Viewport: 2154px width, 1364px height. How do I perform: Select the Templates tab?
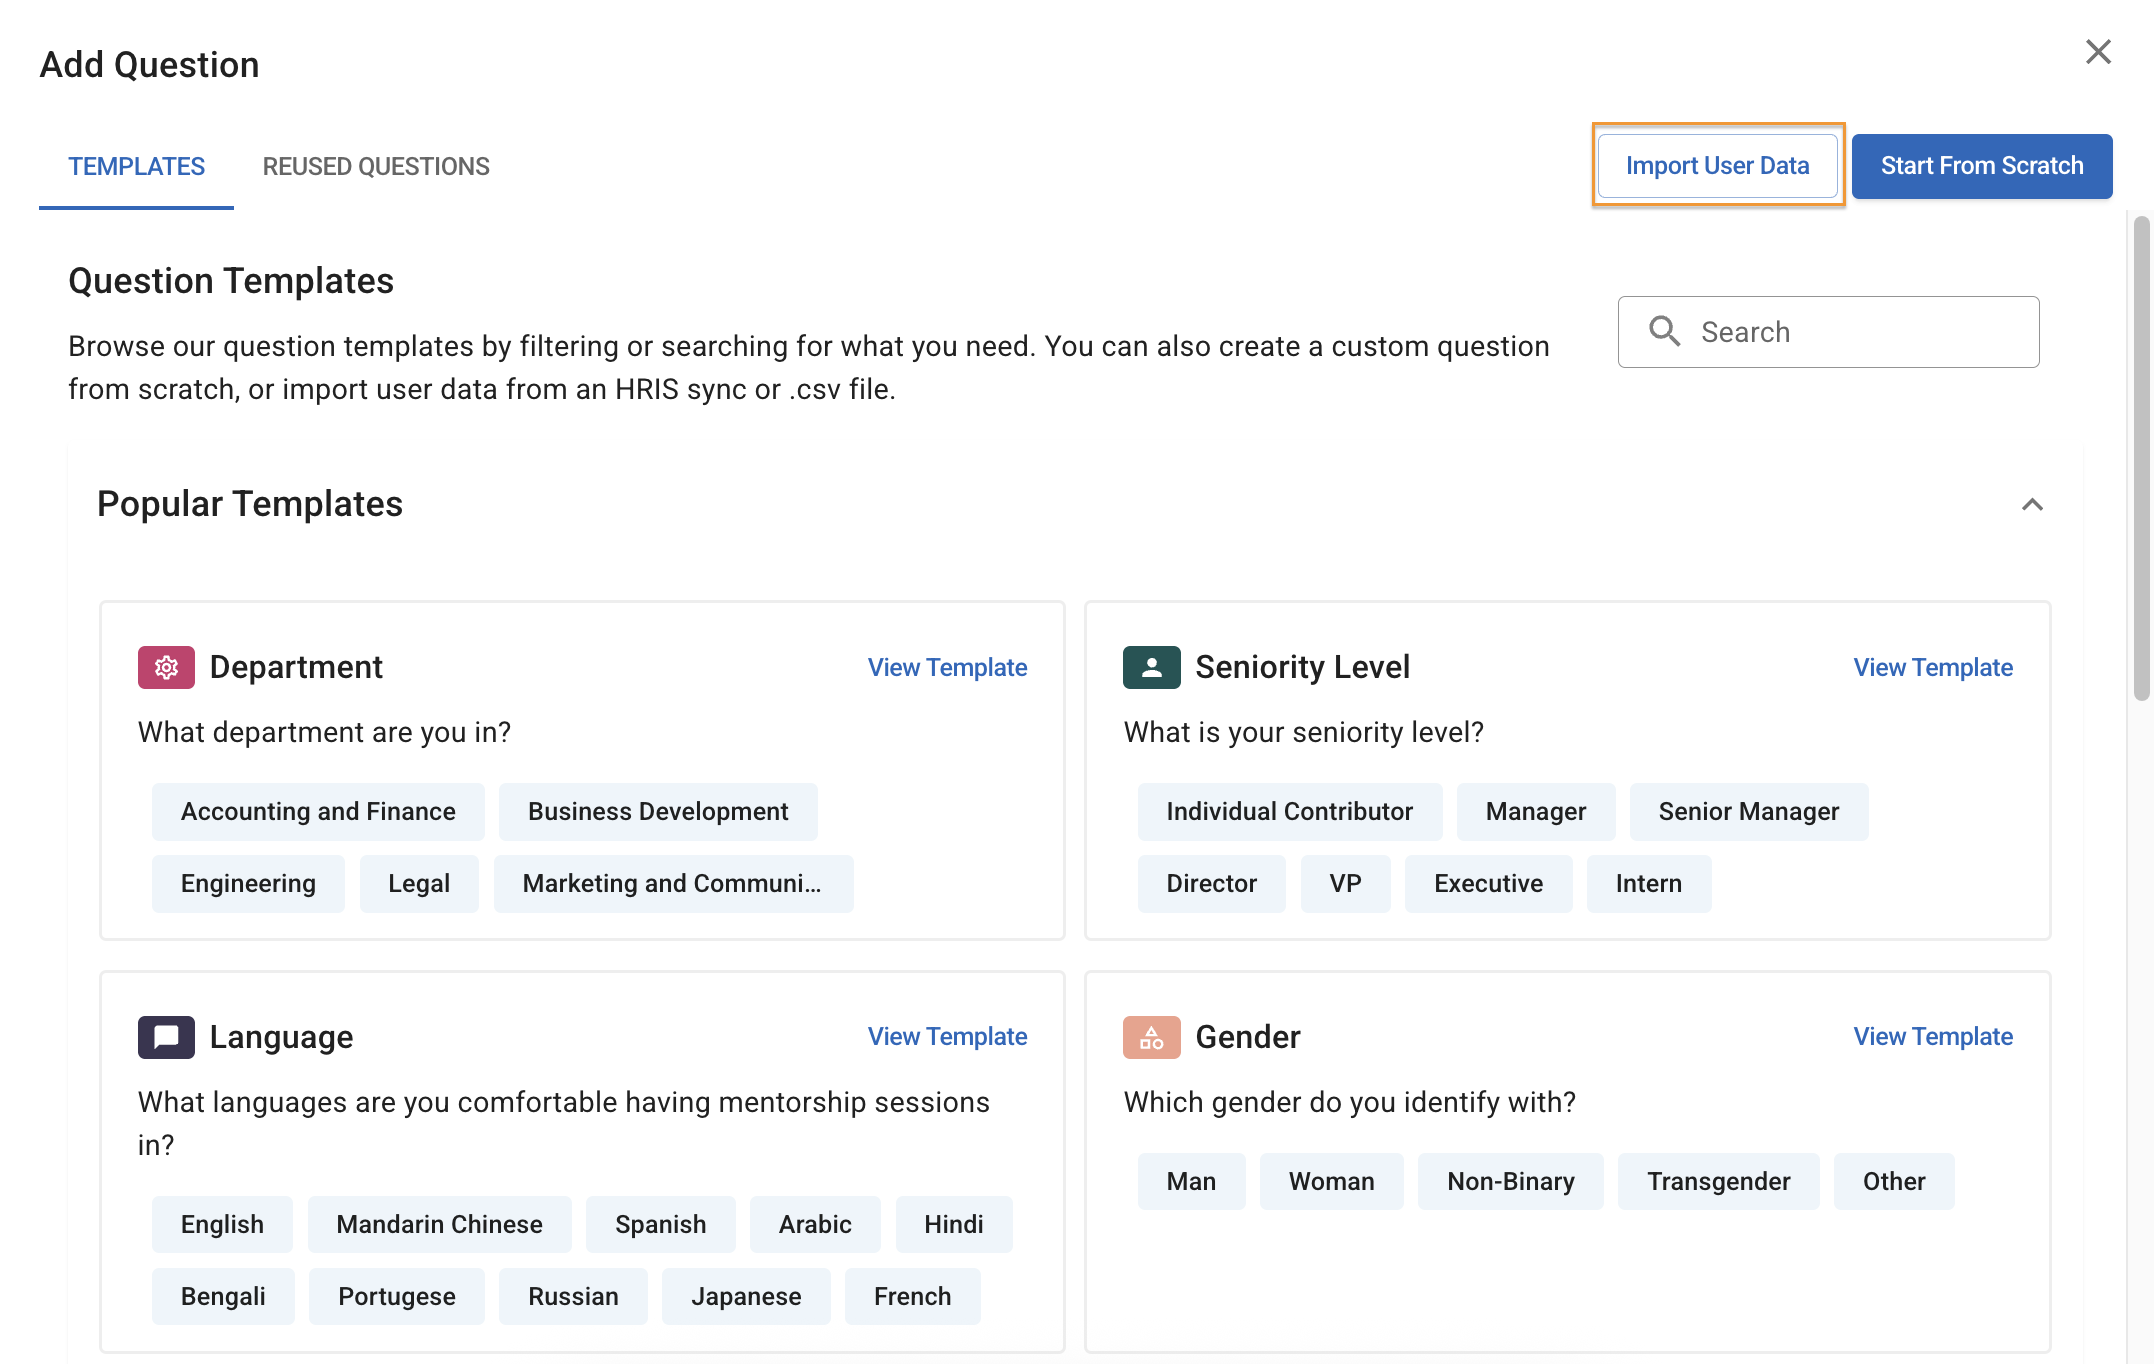coord(136,166)
